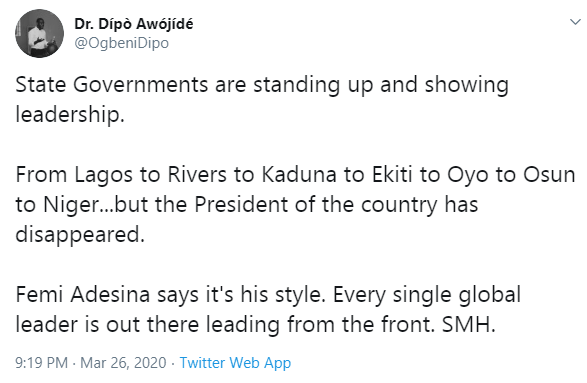587x383 pixels.
Task: Click the 'SMH.' text ending the tweet
Action: (x=469, y=325)
